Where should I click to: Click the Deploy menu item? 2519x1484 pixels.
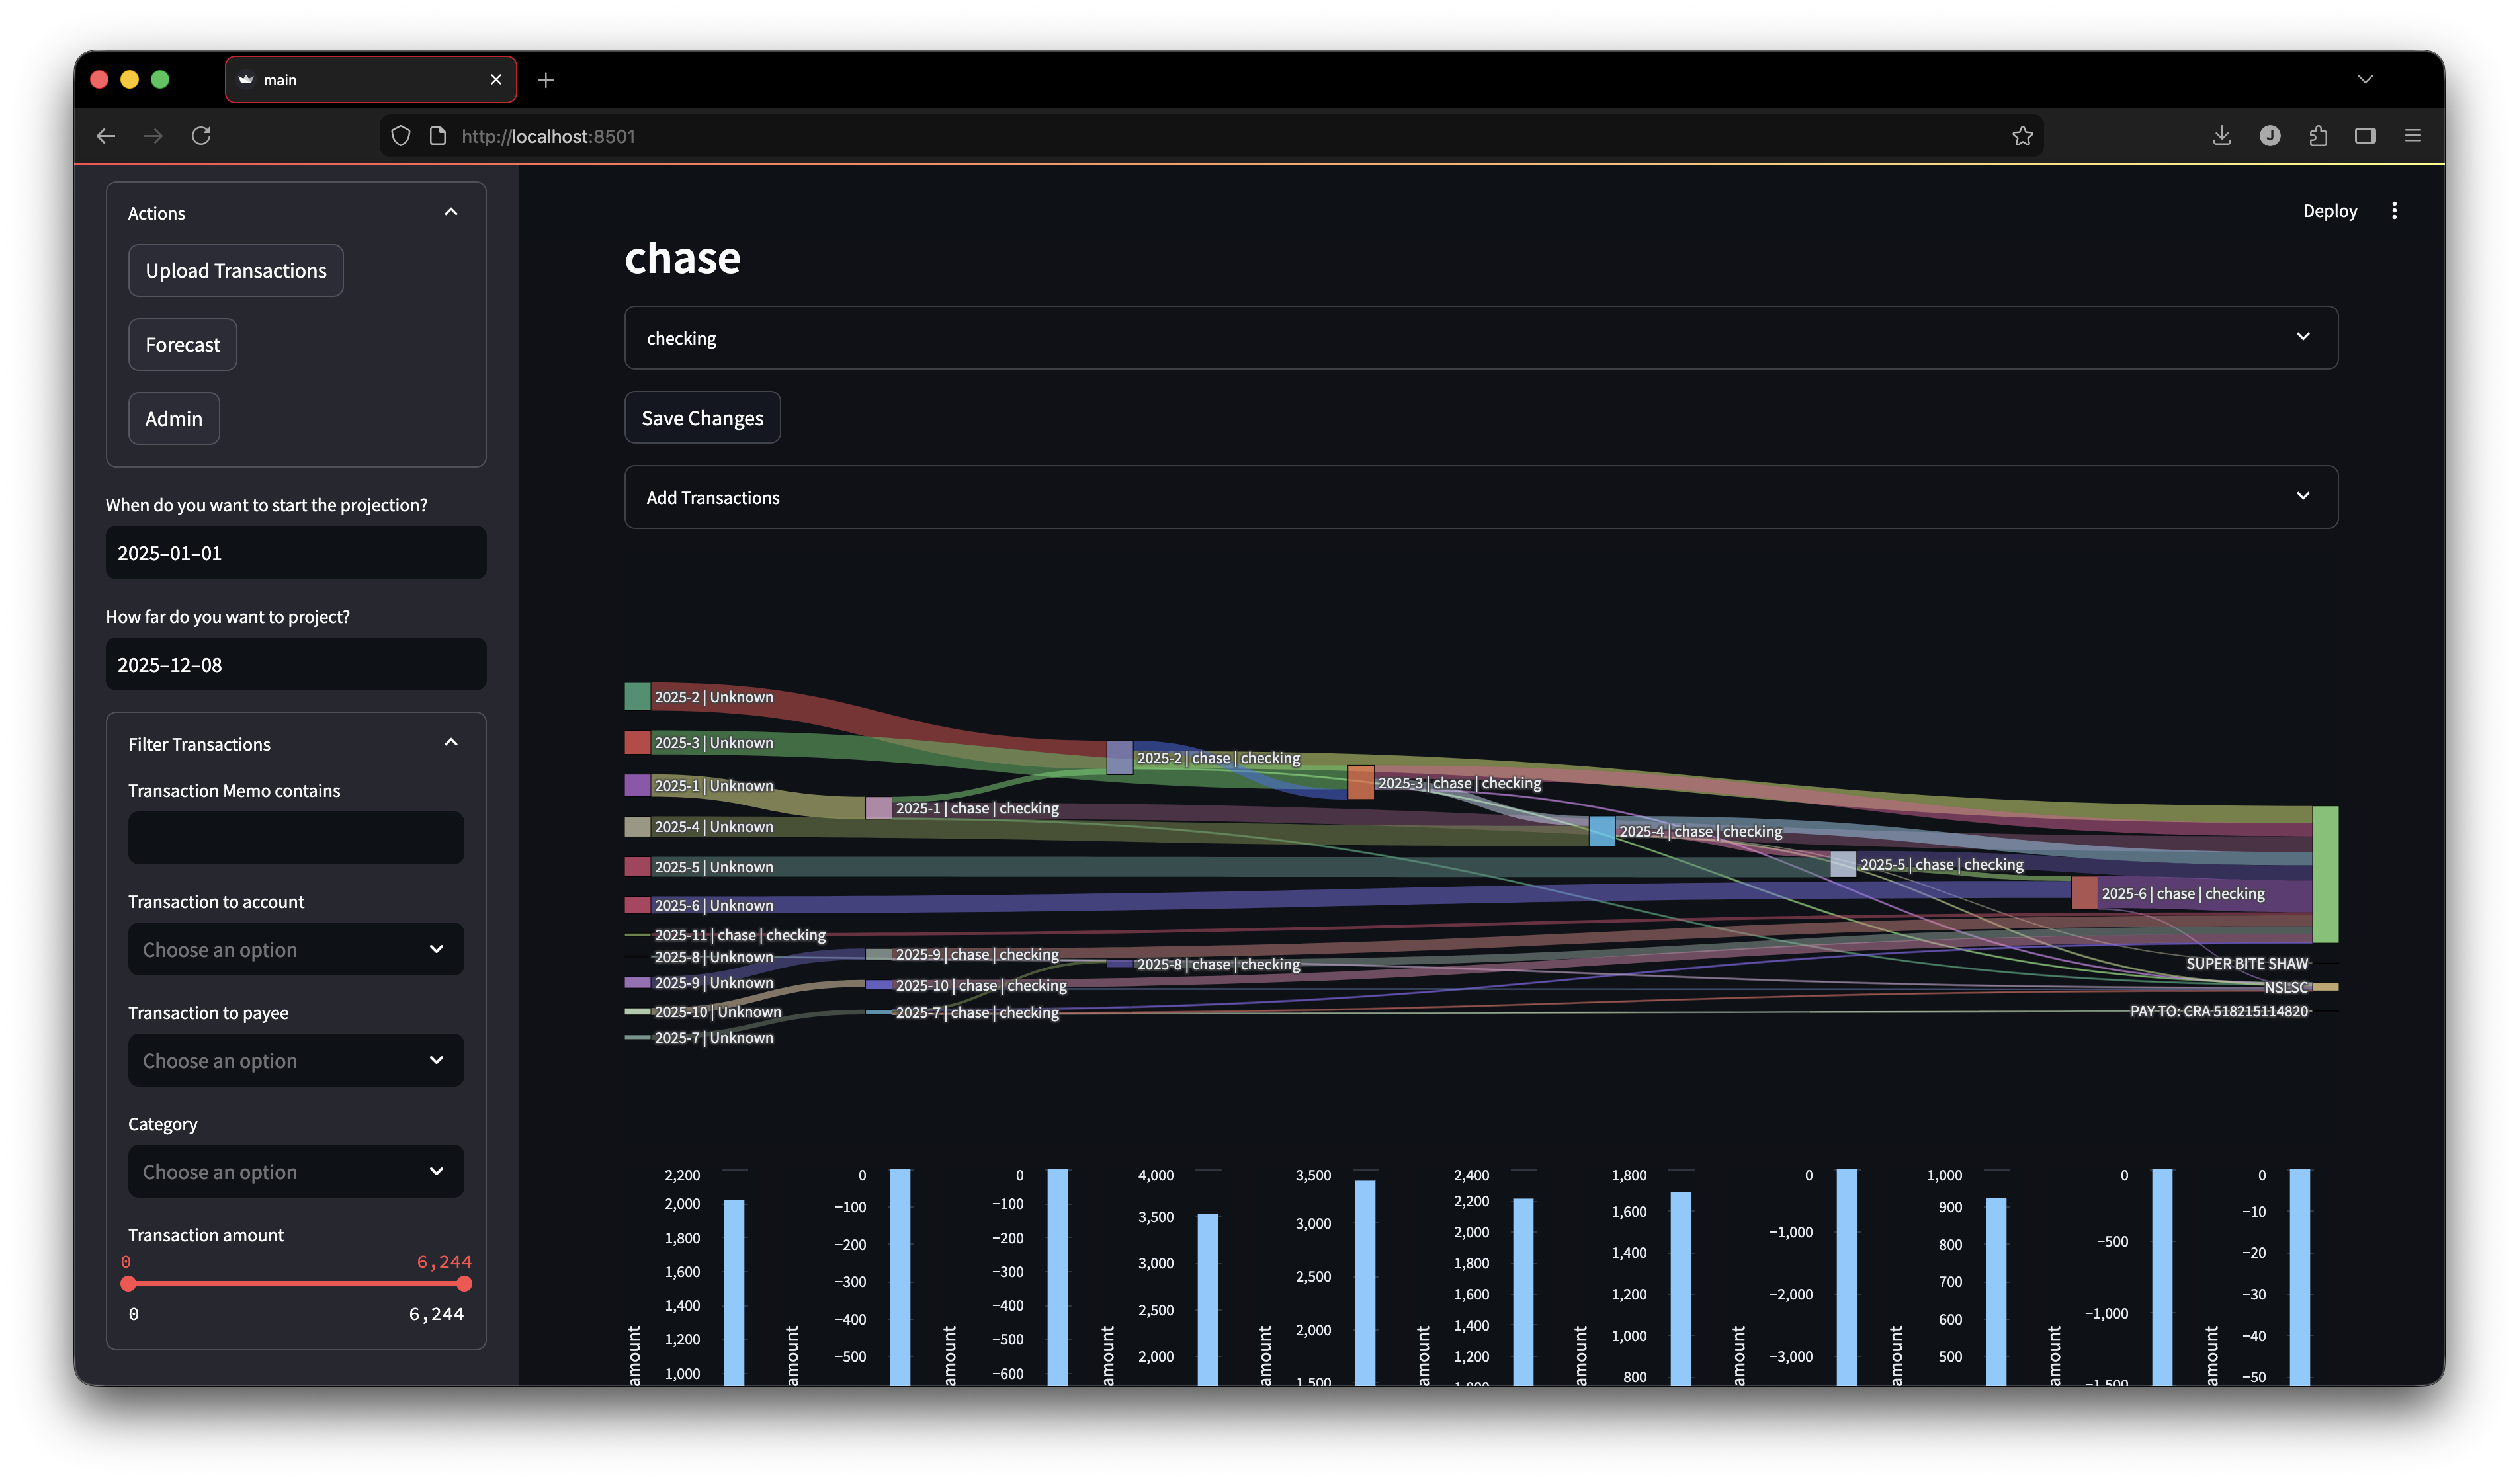tap(2330, 210)
